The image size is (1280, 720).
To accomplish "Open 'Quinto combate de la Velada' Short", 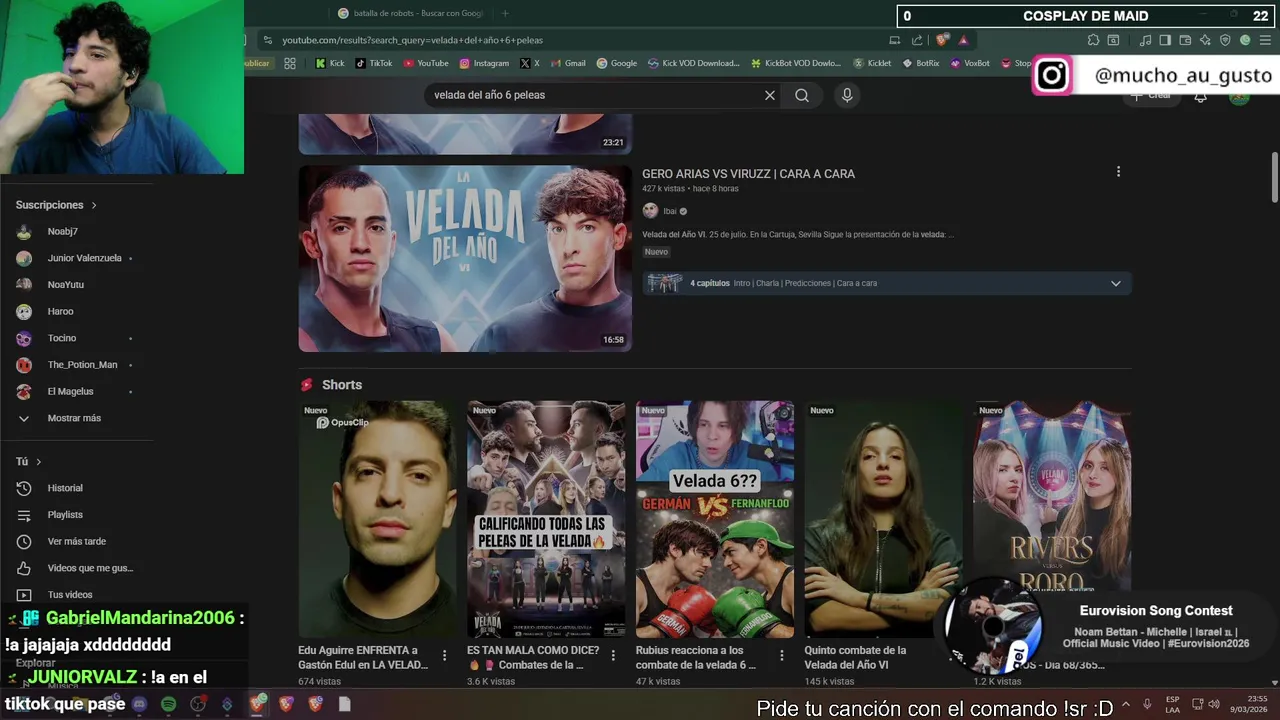I will click(884, 519).
